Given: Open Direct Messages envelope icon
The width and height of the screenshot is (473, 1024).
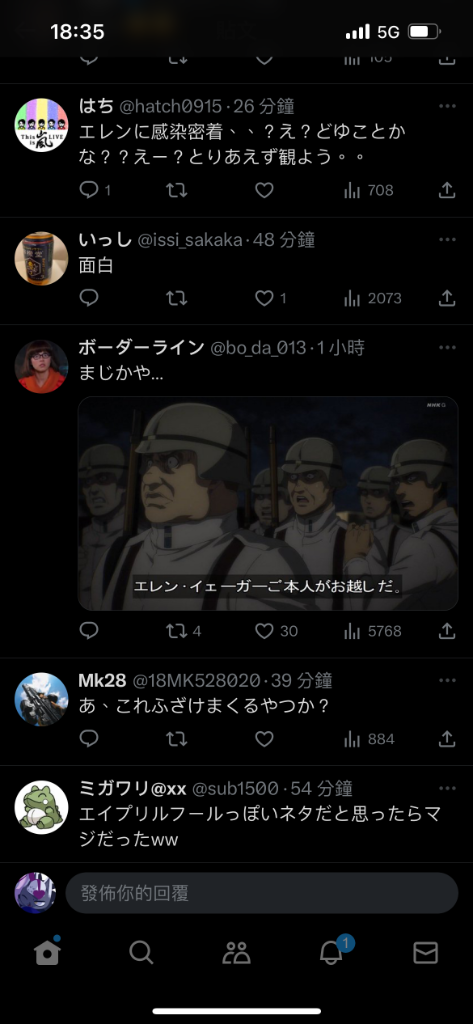Looking at the screenshot, I should click(x=425, y=953).
